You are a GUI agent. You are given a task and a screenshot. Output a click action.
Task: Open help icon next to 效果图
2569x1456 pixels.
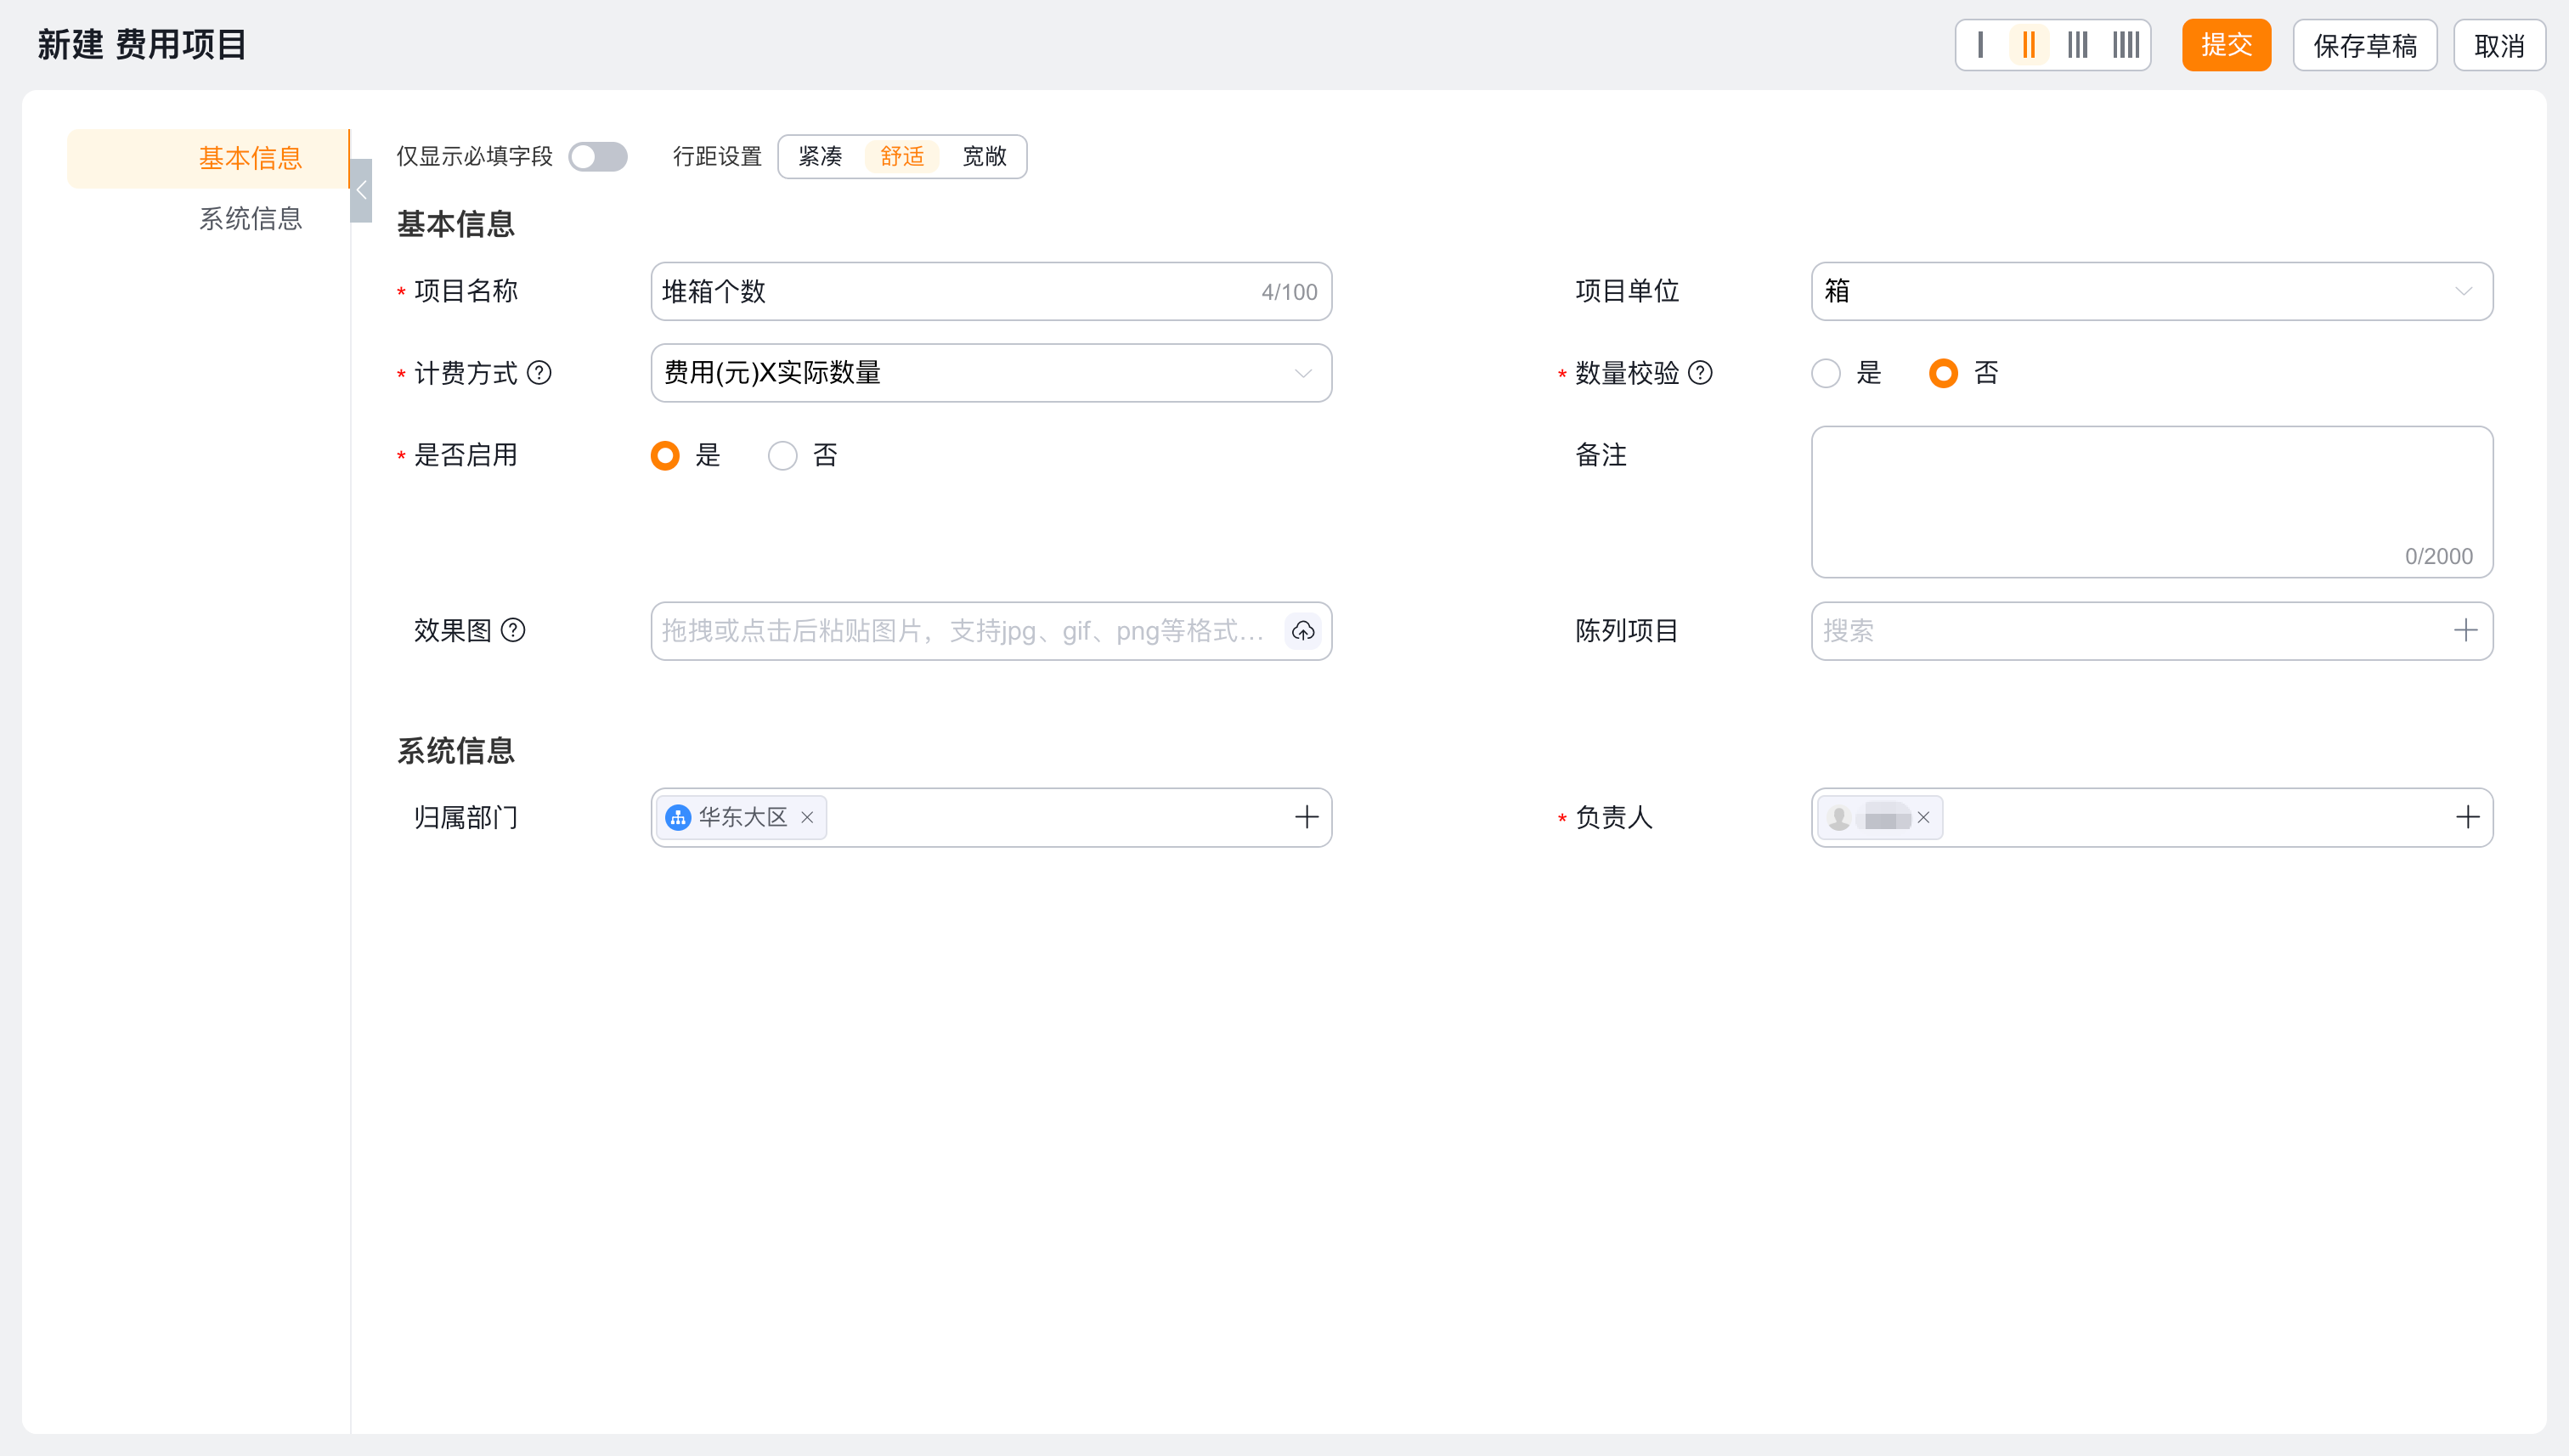pyautogui.click(x=513, y=630)
